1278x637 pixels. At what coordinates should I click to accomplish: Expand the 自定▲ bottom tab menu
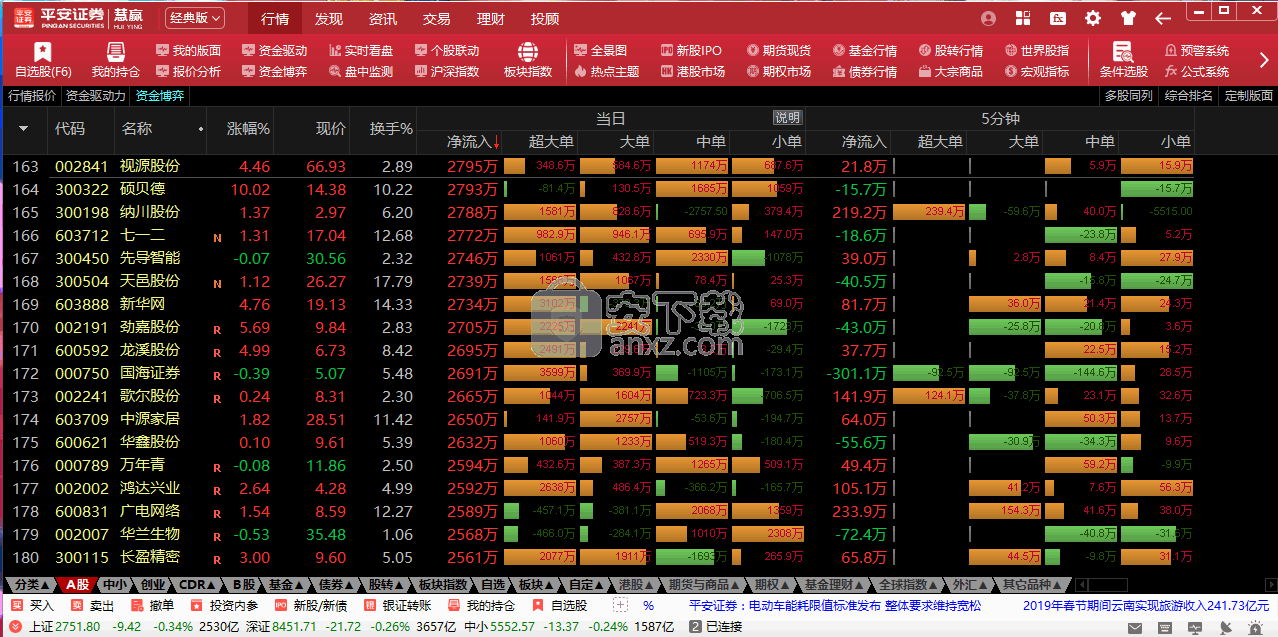coord(585,584)
